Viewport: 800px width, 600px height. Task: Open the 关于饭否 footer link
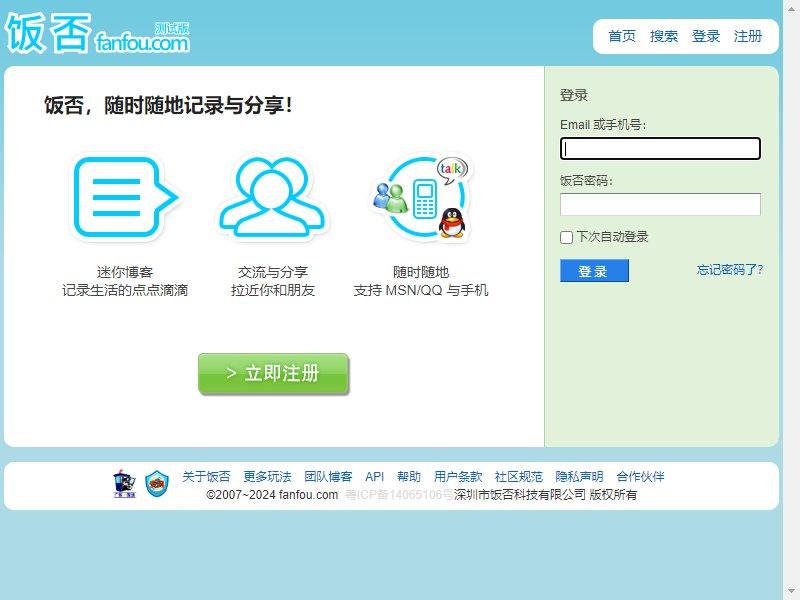coord(206,477)
